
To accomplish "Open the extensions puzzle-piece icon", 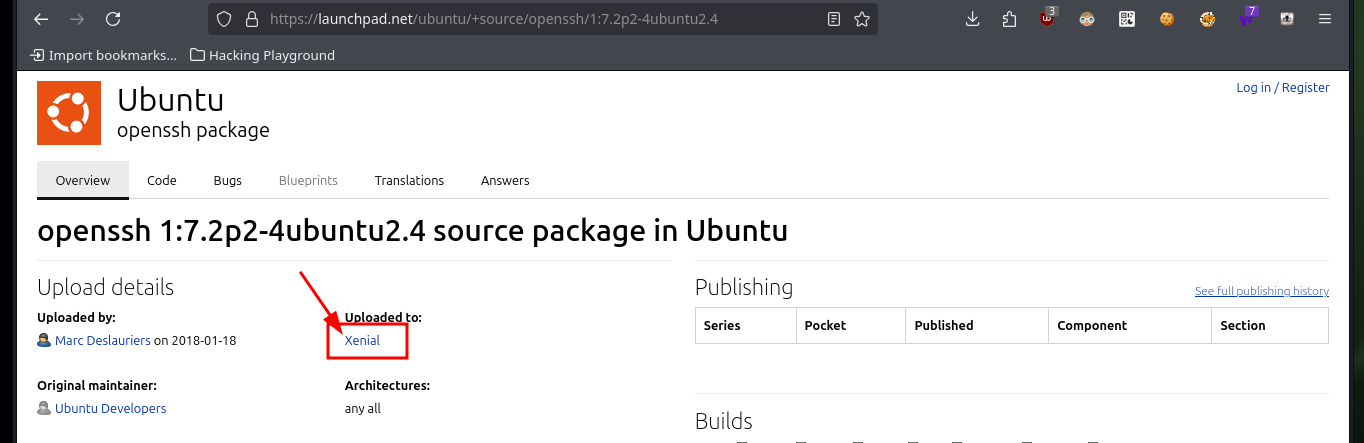I will tap(1008, 19).
